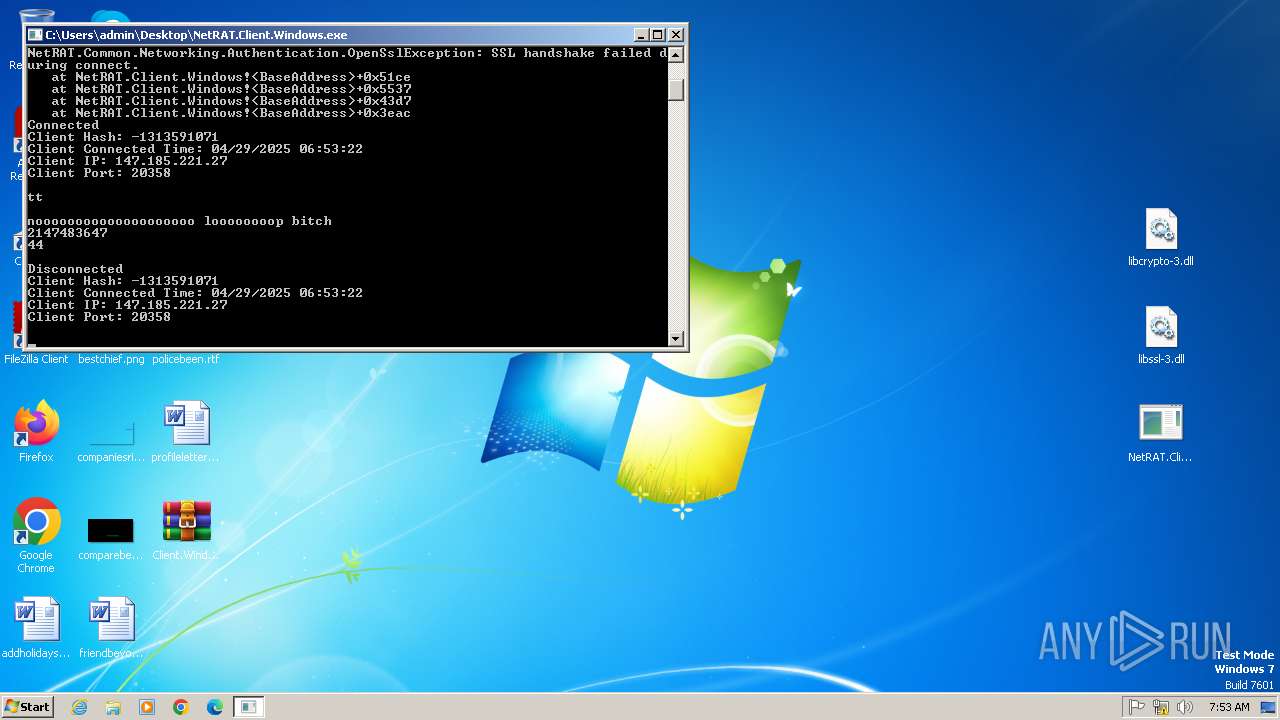The width and height of the screenshot is (1280, 720).
Task: Open the volume speaker tray icon
Action: [x=1185, y=707]
